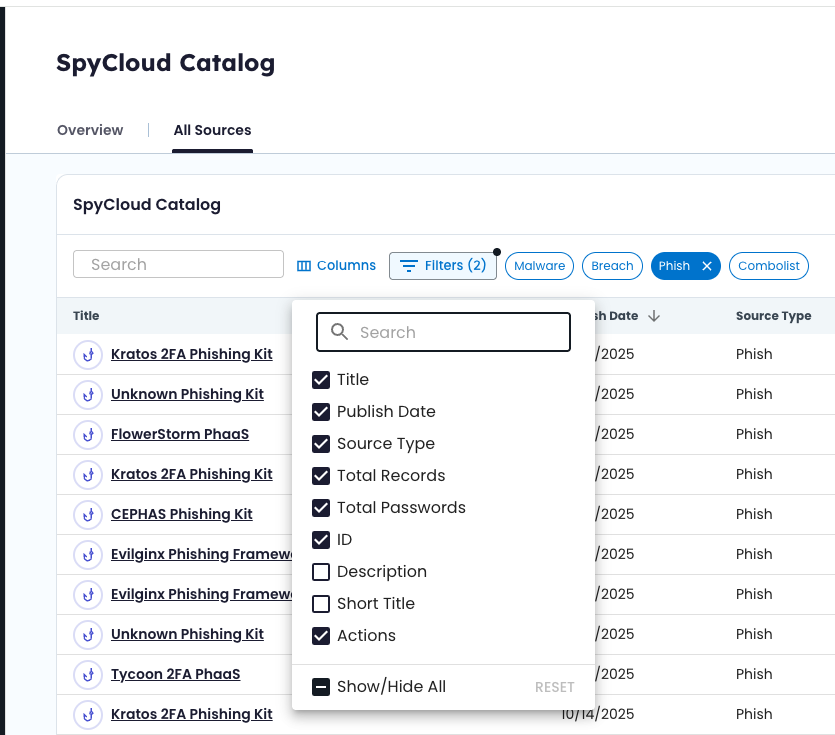Uncheck the Publish Date column checkbox

[x=321, y=412]
